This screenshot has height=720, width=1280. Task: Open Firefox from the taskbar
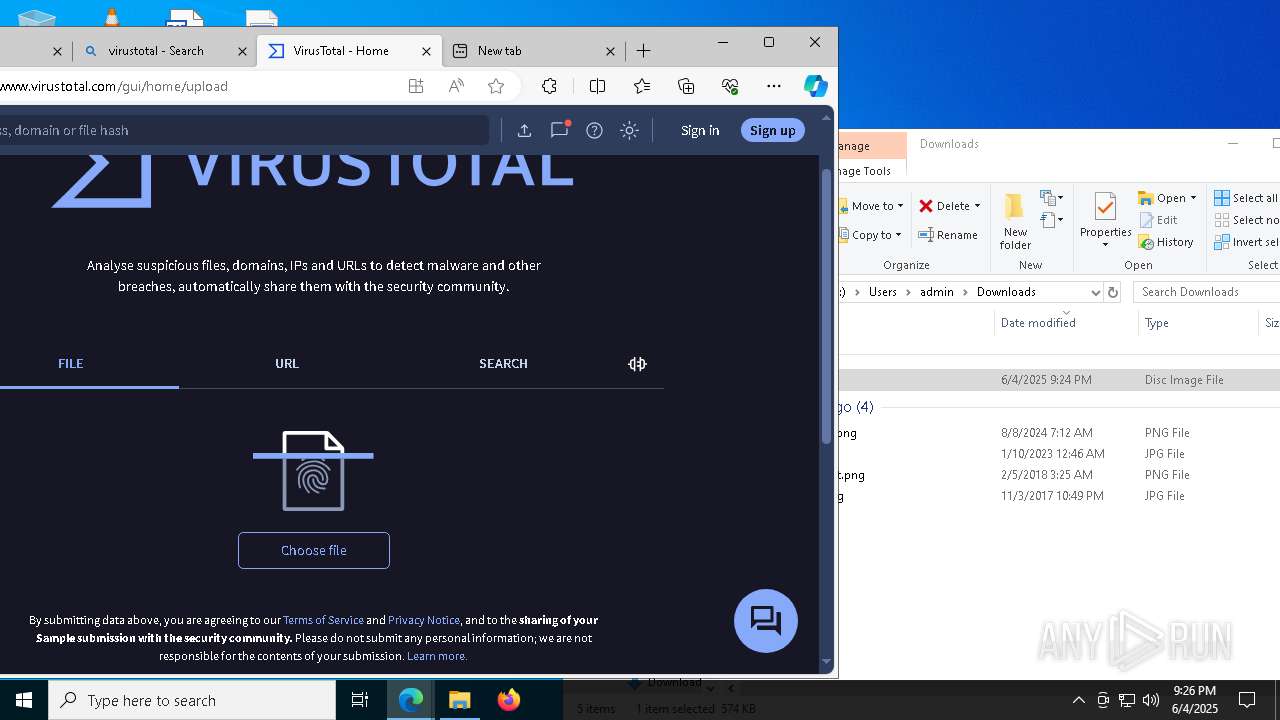(x=509, y=700)
